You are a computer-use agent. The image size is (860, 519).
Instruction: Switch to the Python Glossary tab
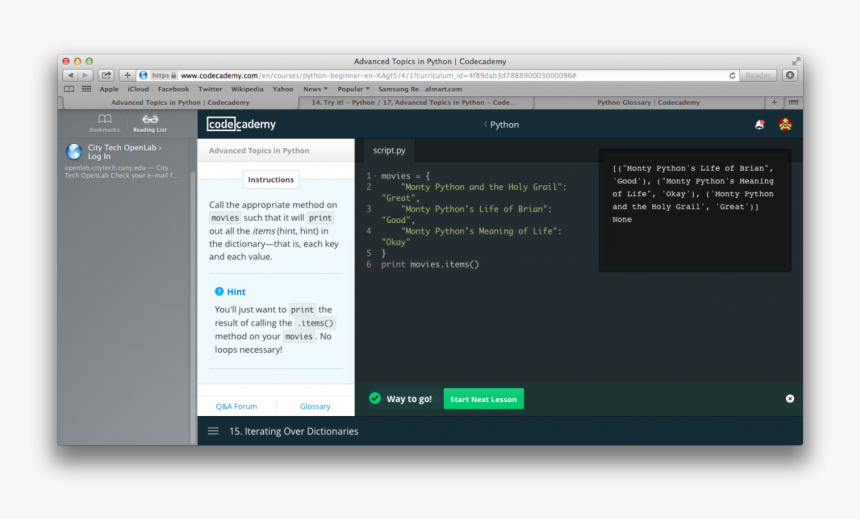click(x=648, y=102)
